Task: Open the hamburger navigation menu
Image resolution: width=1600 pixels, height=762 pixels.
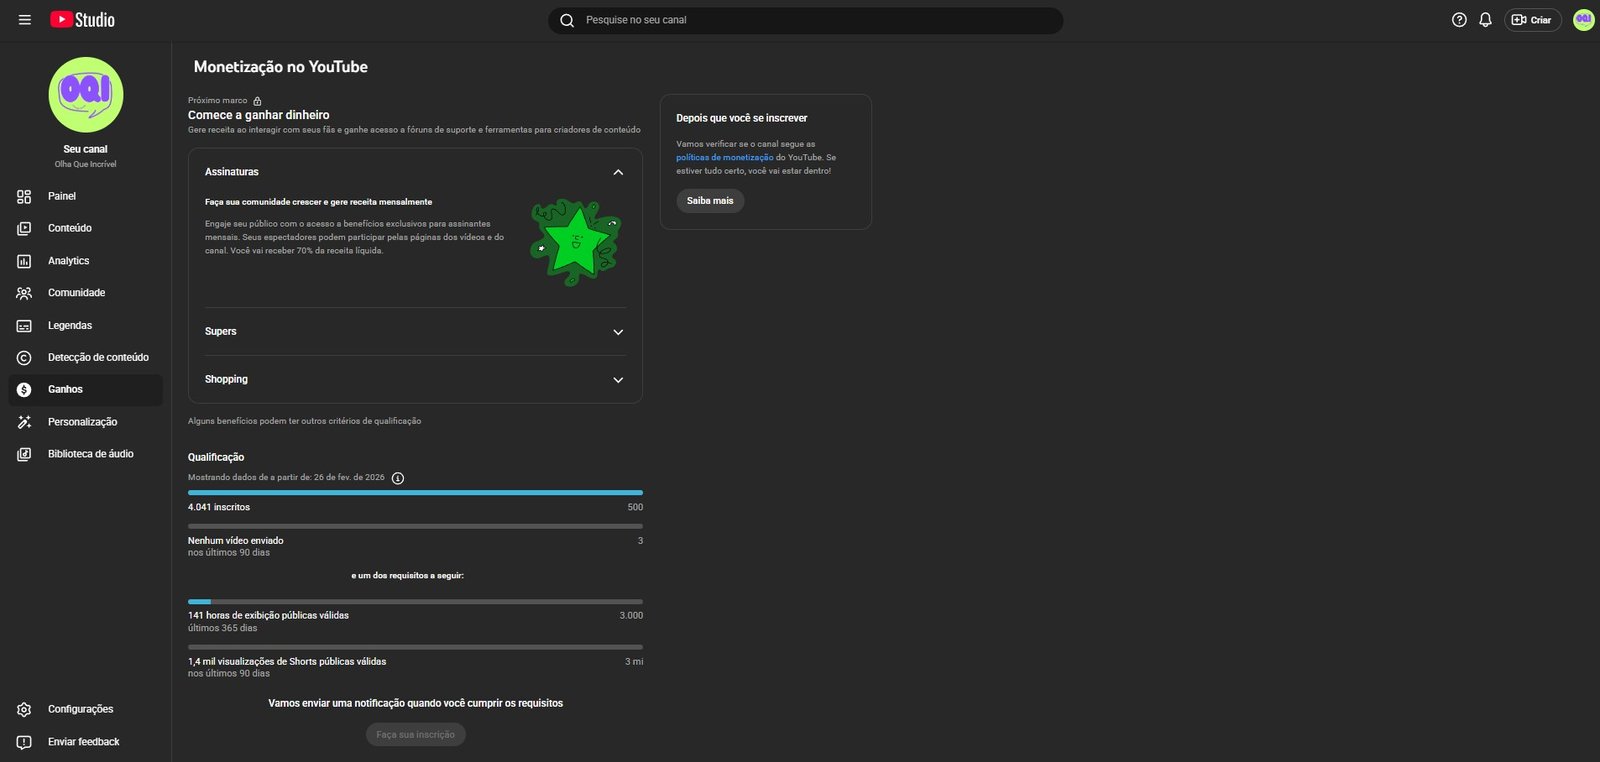Action: (x=25, y=20)
